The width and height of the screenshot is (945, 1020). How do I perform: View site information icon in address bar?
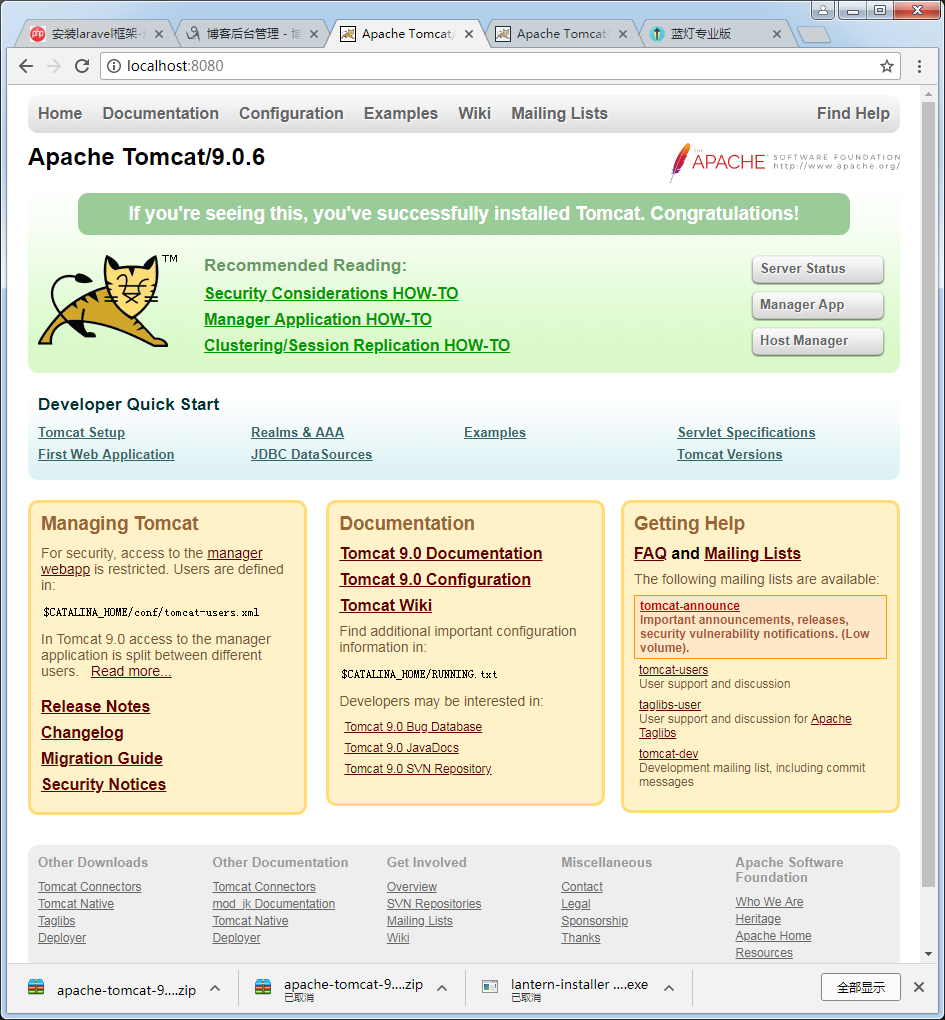pyautogui.click(x=114, y=66)
